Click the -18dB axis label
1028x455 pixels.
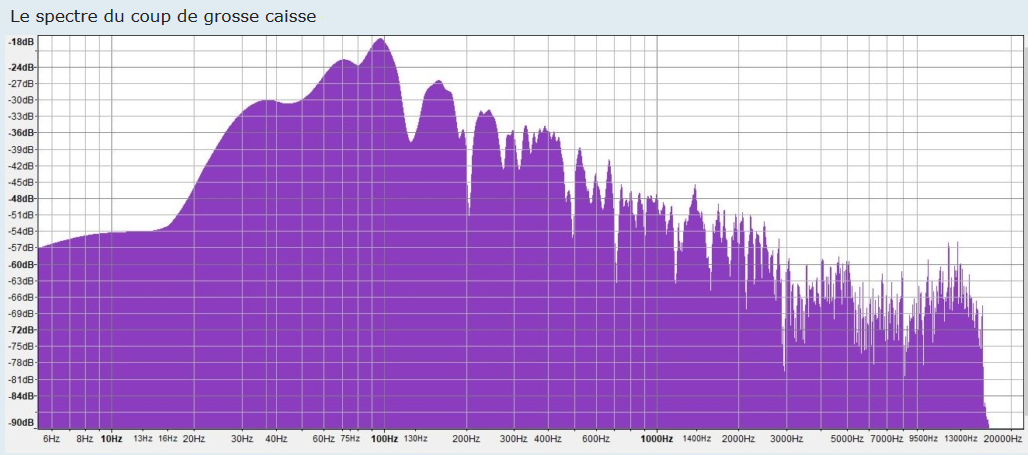point(22,41)
